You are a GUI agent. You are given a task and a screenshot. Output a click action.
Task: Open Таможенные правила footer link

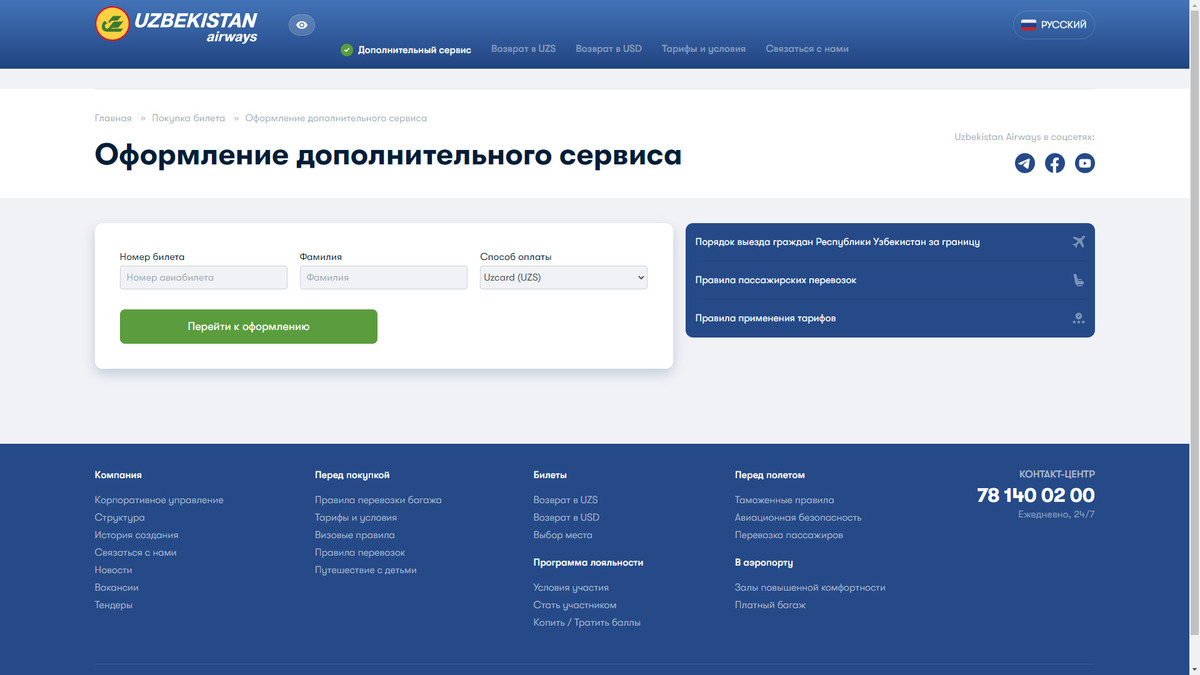click(x=784, y=500)
